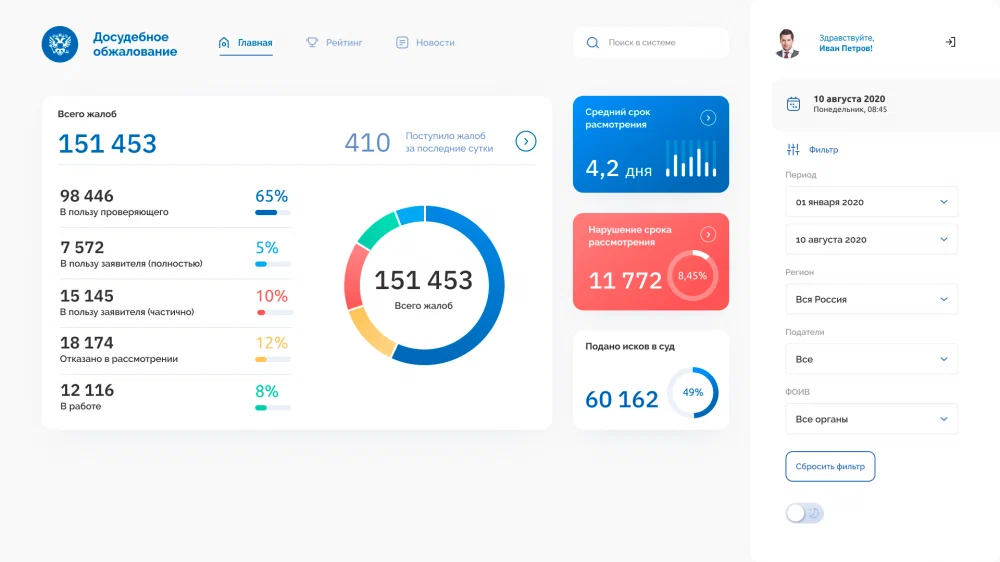Open the Податели dropdown set to Все
The height and width of the screenshot is (562, 1000).
tap(871, 359)
